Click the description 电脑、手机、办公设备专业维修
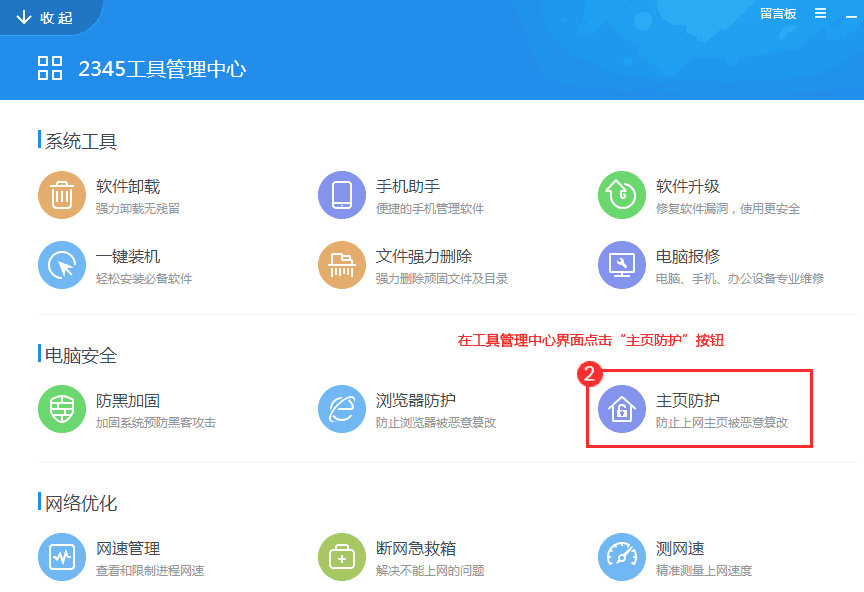Viewport: 864px width, 592px height. point(740,278)
